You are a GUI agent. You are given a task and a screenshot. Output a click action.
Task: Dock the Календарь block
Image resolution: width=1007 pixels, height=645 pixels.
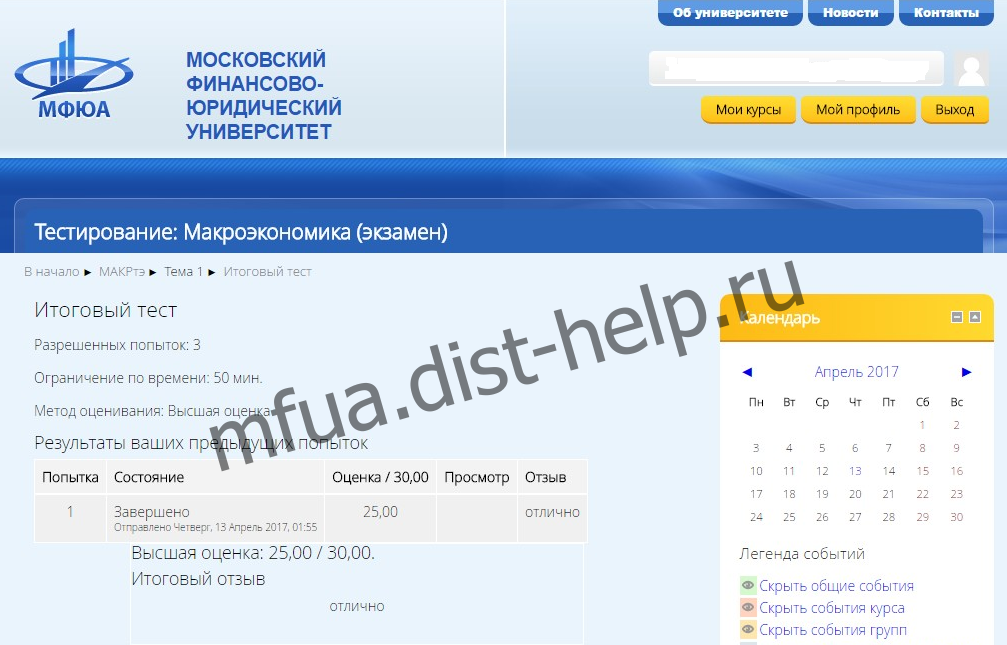975,317
